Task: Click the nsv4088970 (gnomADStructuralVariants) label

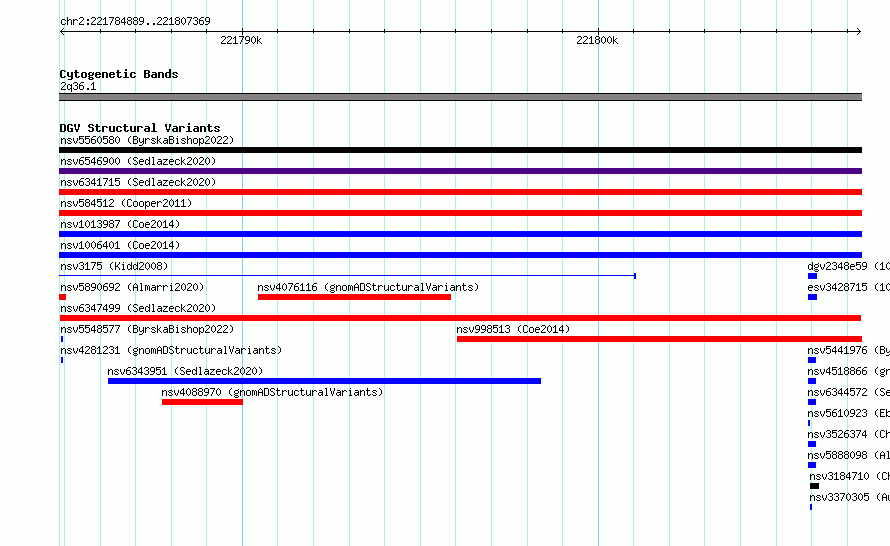Action: click(x=272, y=392)
